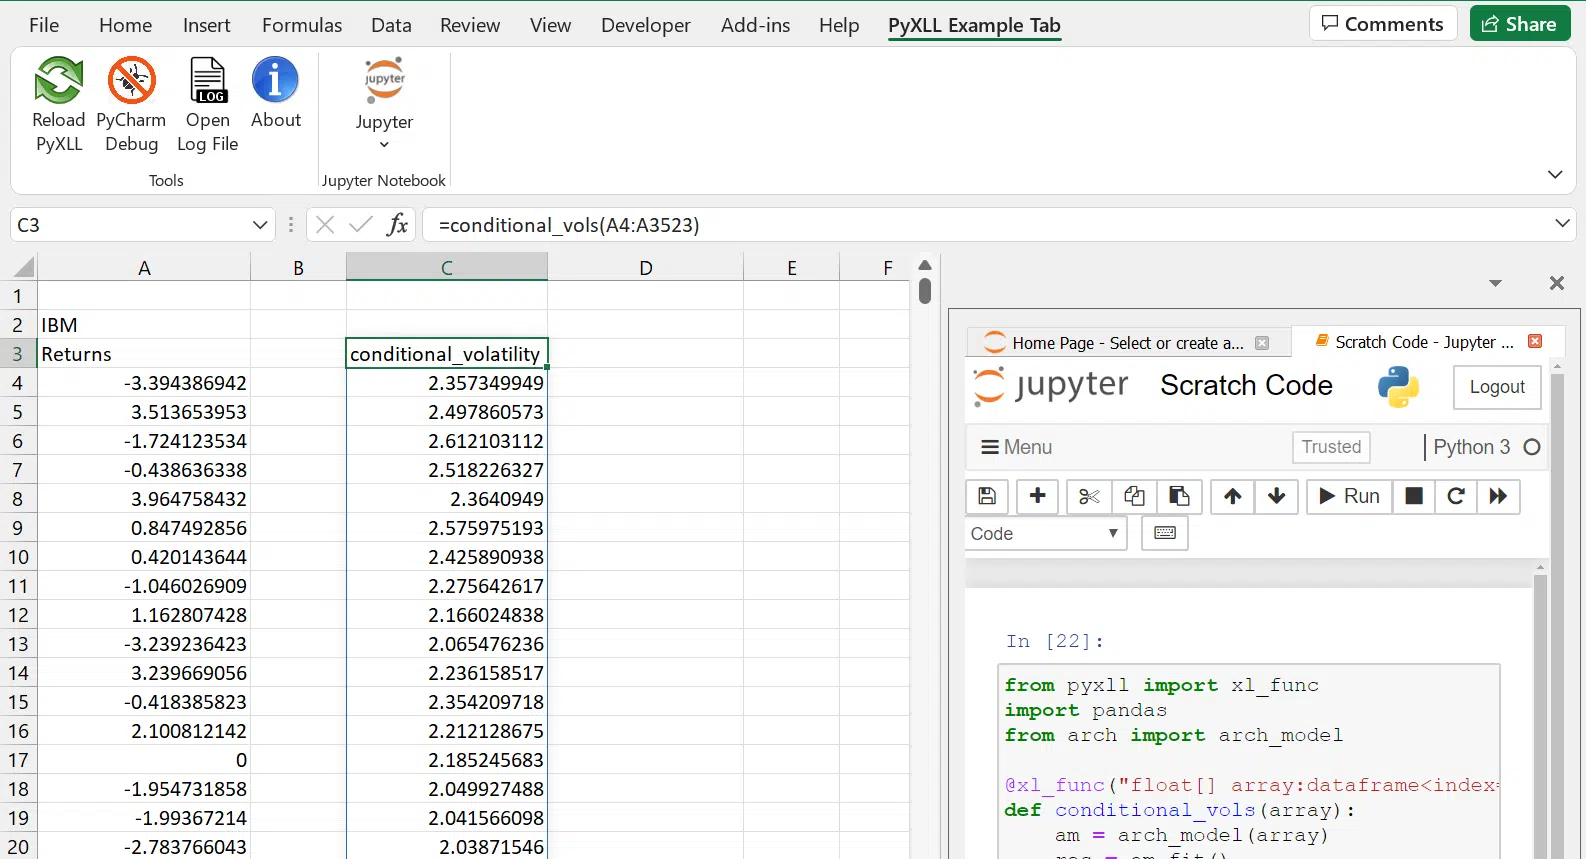1586x859 pixels.
Task: Cancel formula entry with X icon
Action: 325,224
